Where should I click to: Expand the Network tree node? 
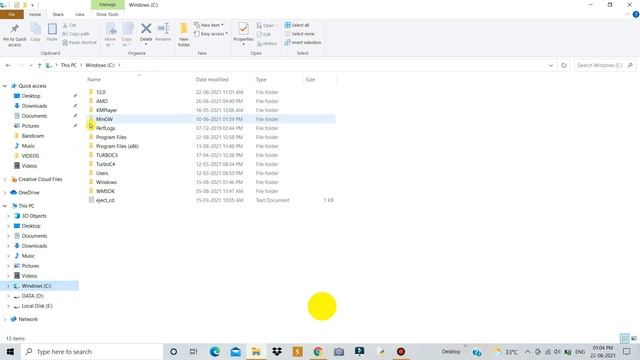point(5,319)
